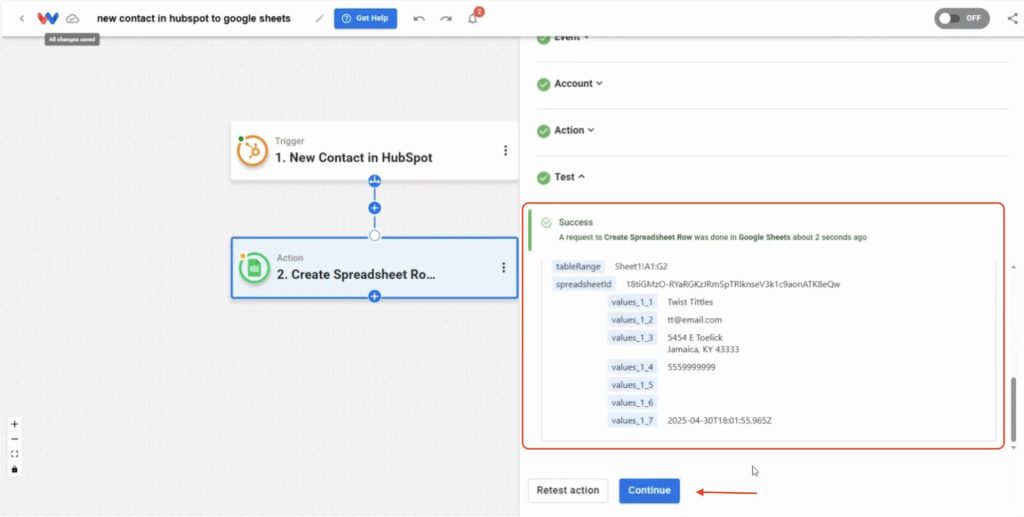The width and height of the screenshot is (1024, 517).
Task: Click the values_1_5 key label
Action: [x=632, y=385]
